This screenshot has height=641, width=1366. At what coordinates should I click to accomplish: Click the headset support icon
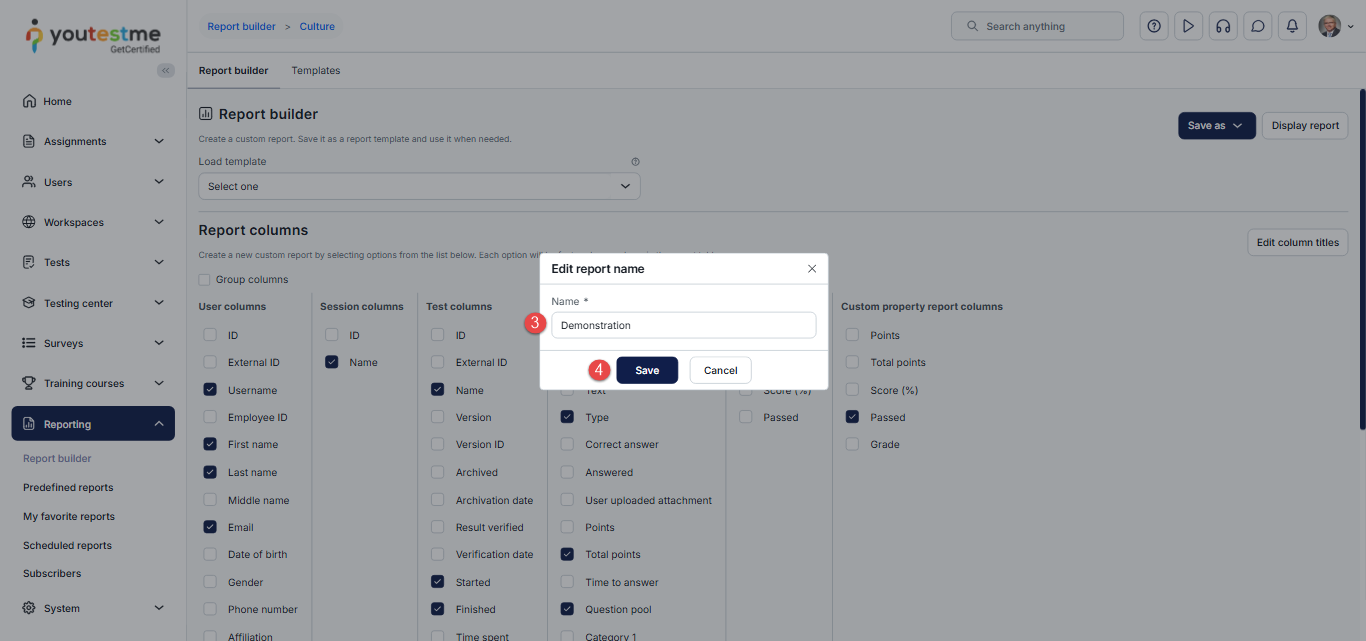click(1222, 26)
